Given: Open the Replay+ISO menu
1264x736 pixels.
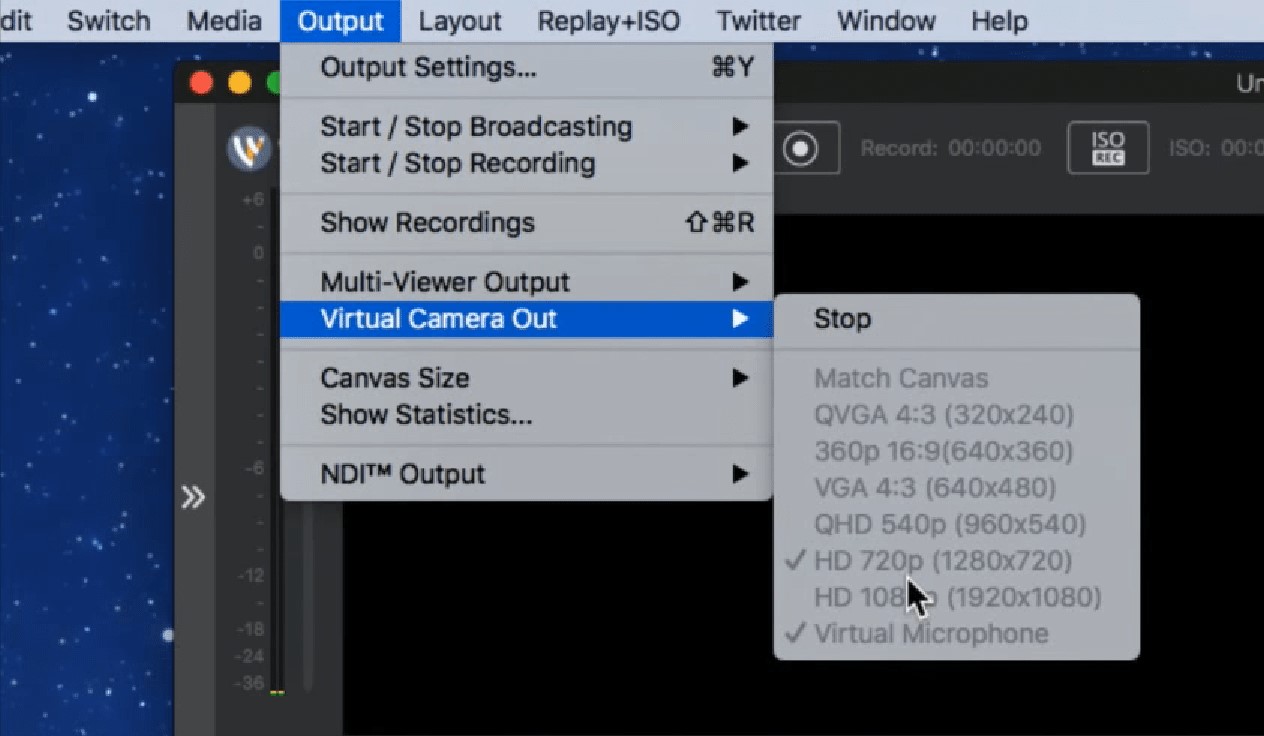Looking at the screenshot, I should (609, 20).
